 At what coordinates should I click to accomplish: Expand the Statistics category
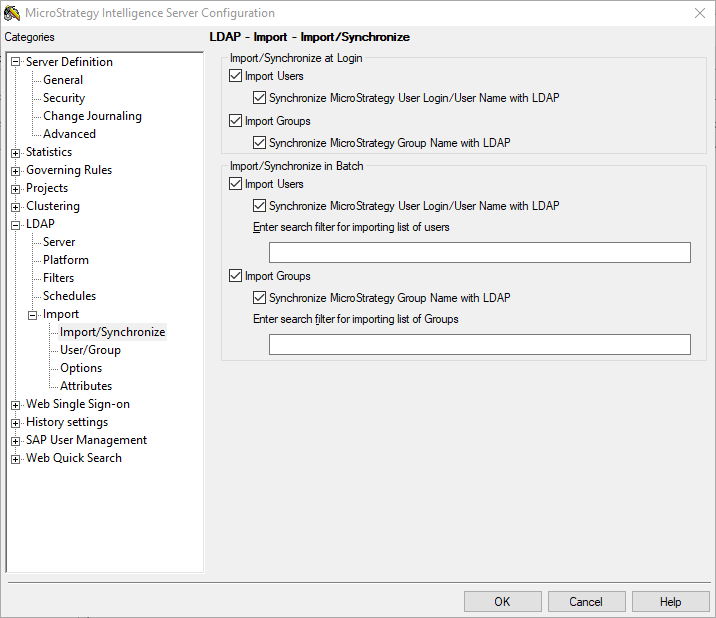click(x=16, y=153)
